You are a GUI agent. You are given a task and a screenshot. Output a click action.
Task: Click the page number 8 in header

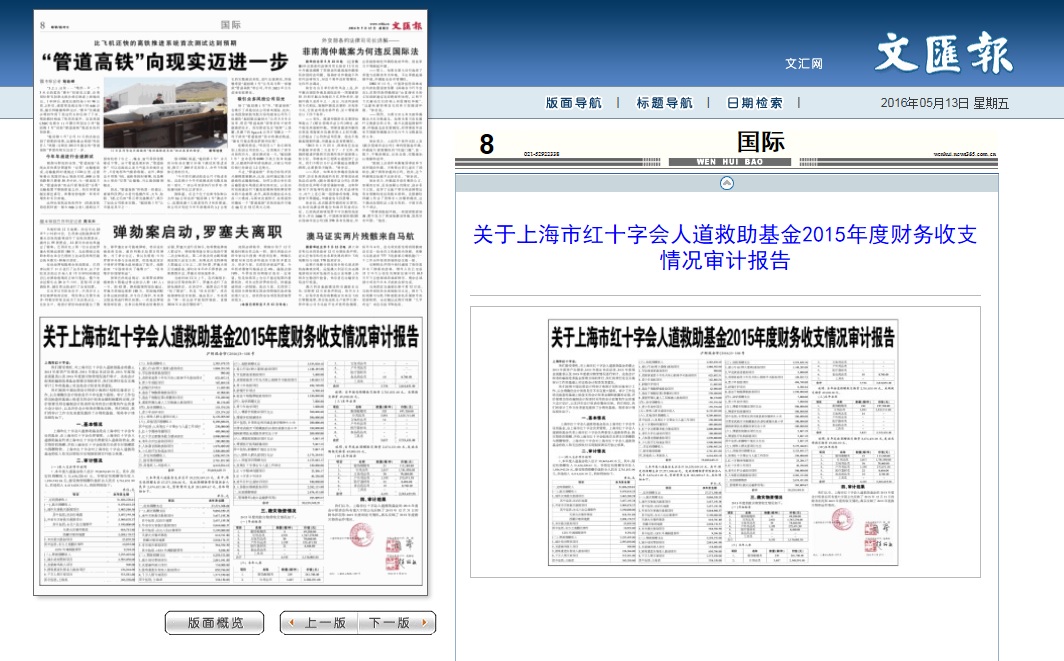pyautogui.click(x=487, y=145)
